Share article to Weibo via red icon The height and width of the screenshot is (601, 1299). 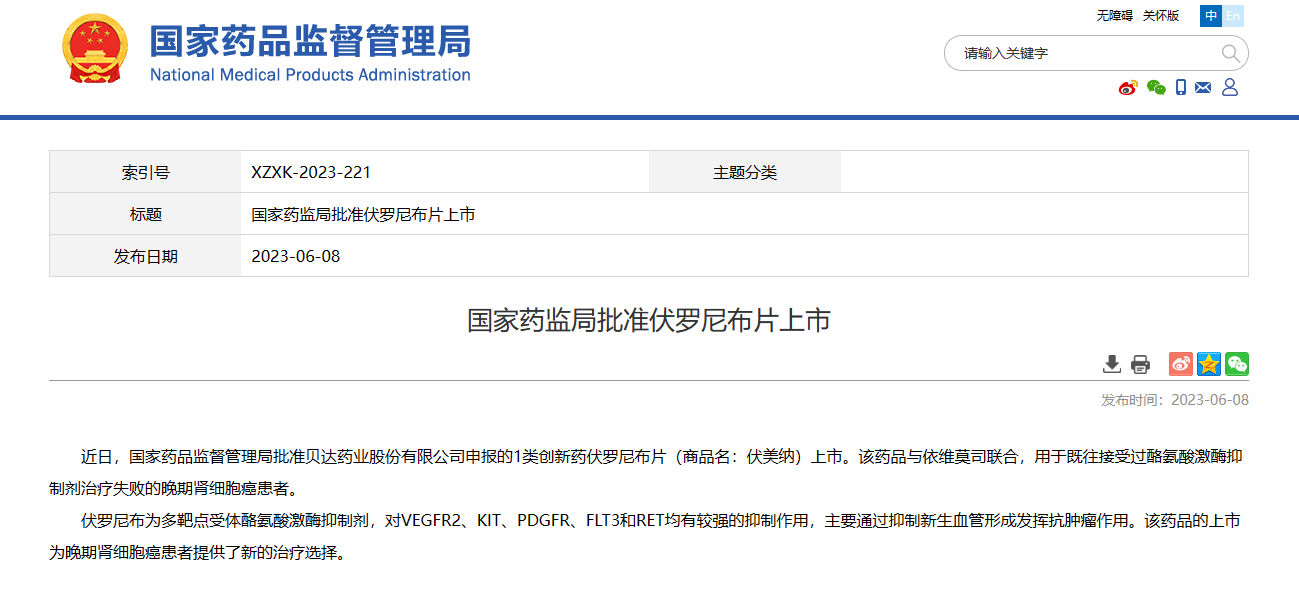click(1181, 364)
